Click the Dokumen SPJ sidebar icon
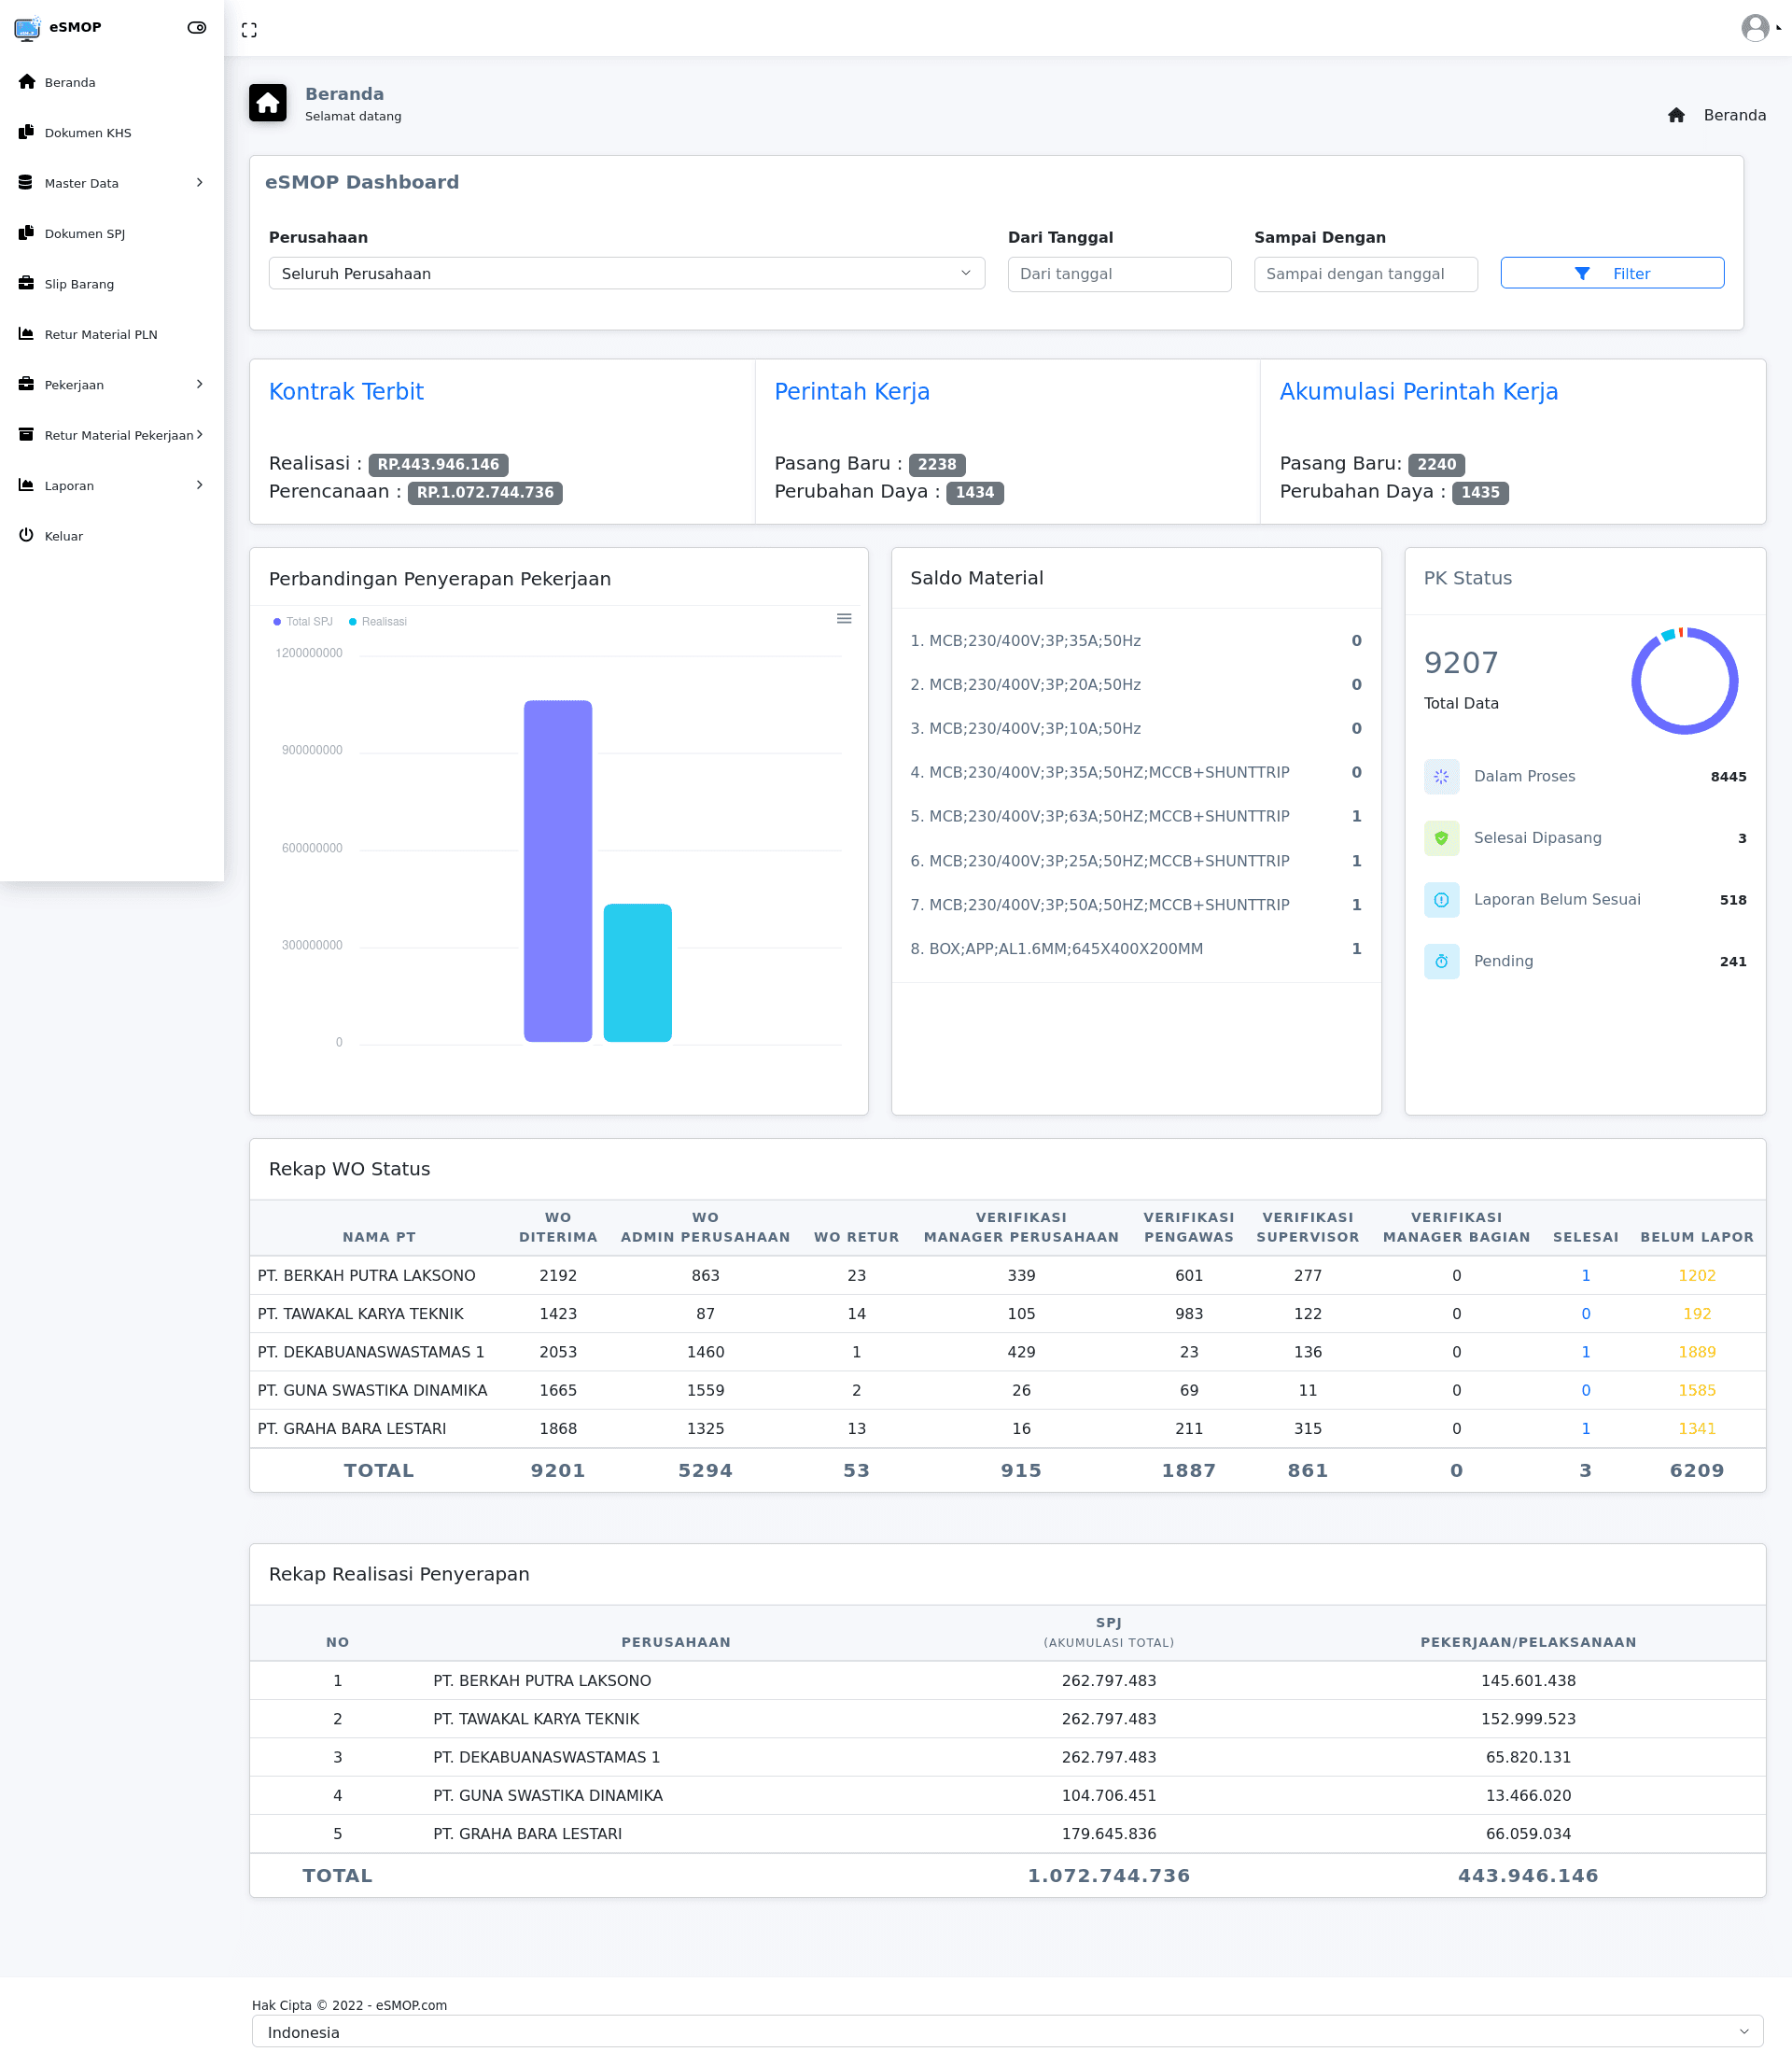 tap(27, 233)
